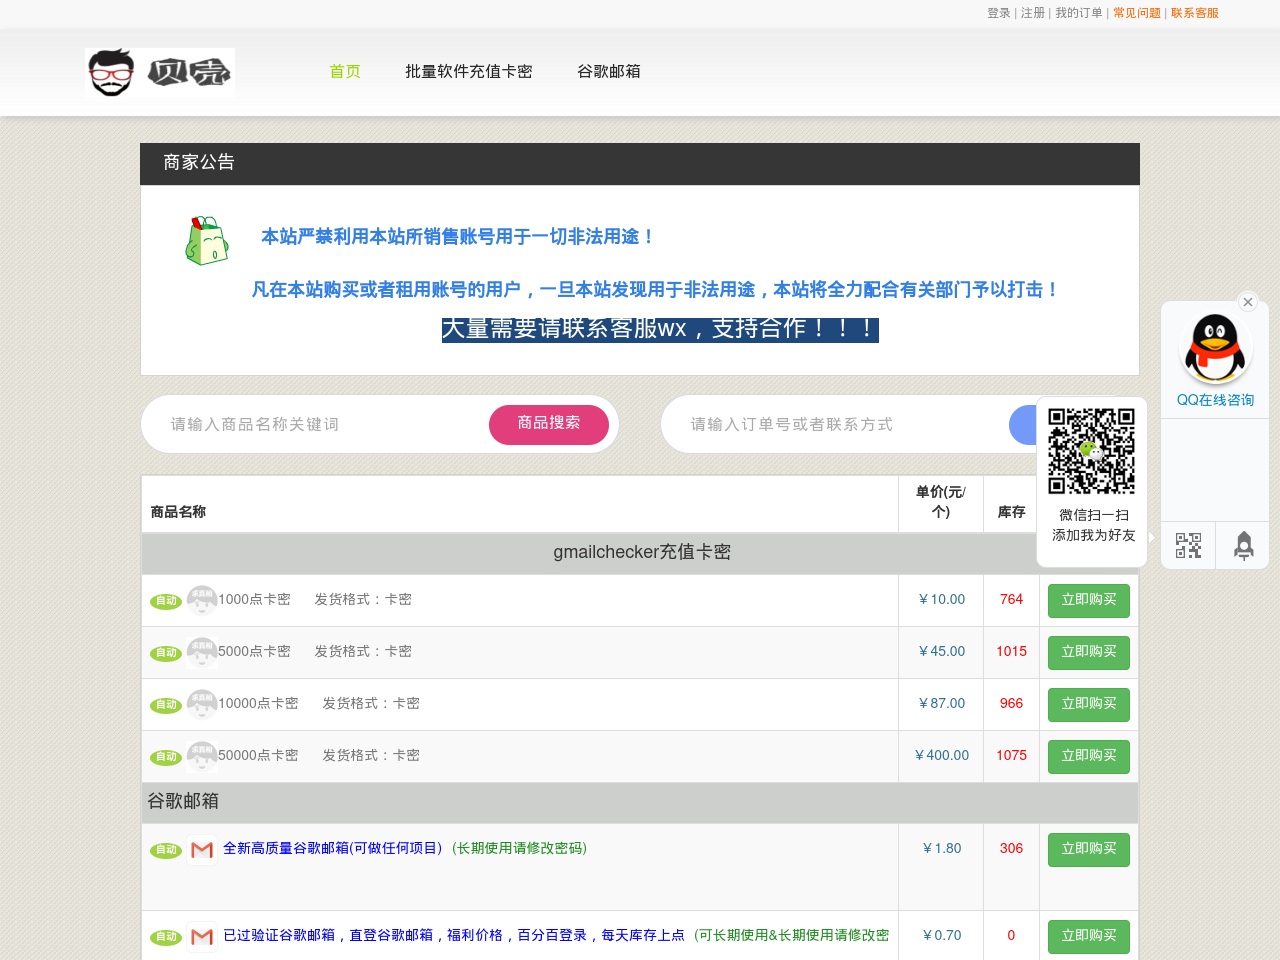
Task: Click the stock value 966
Action: tap(1011, 703)
